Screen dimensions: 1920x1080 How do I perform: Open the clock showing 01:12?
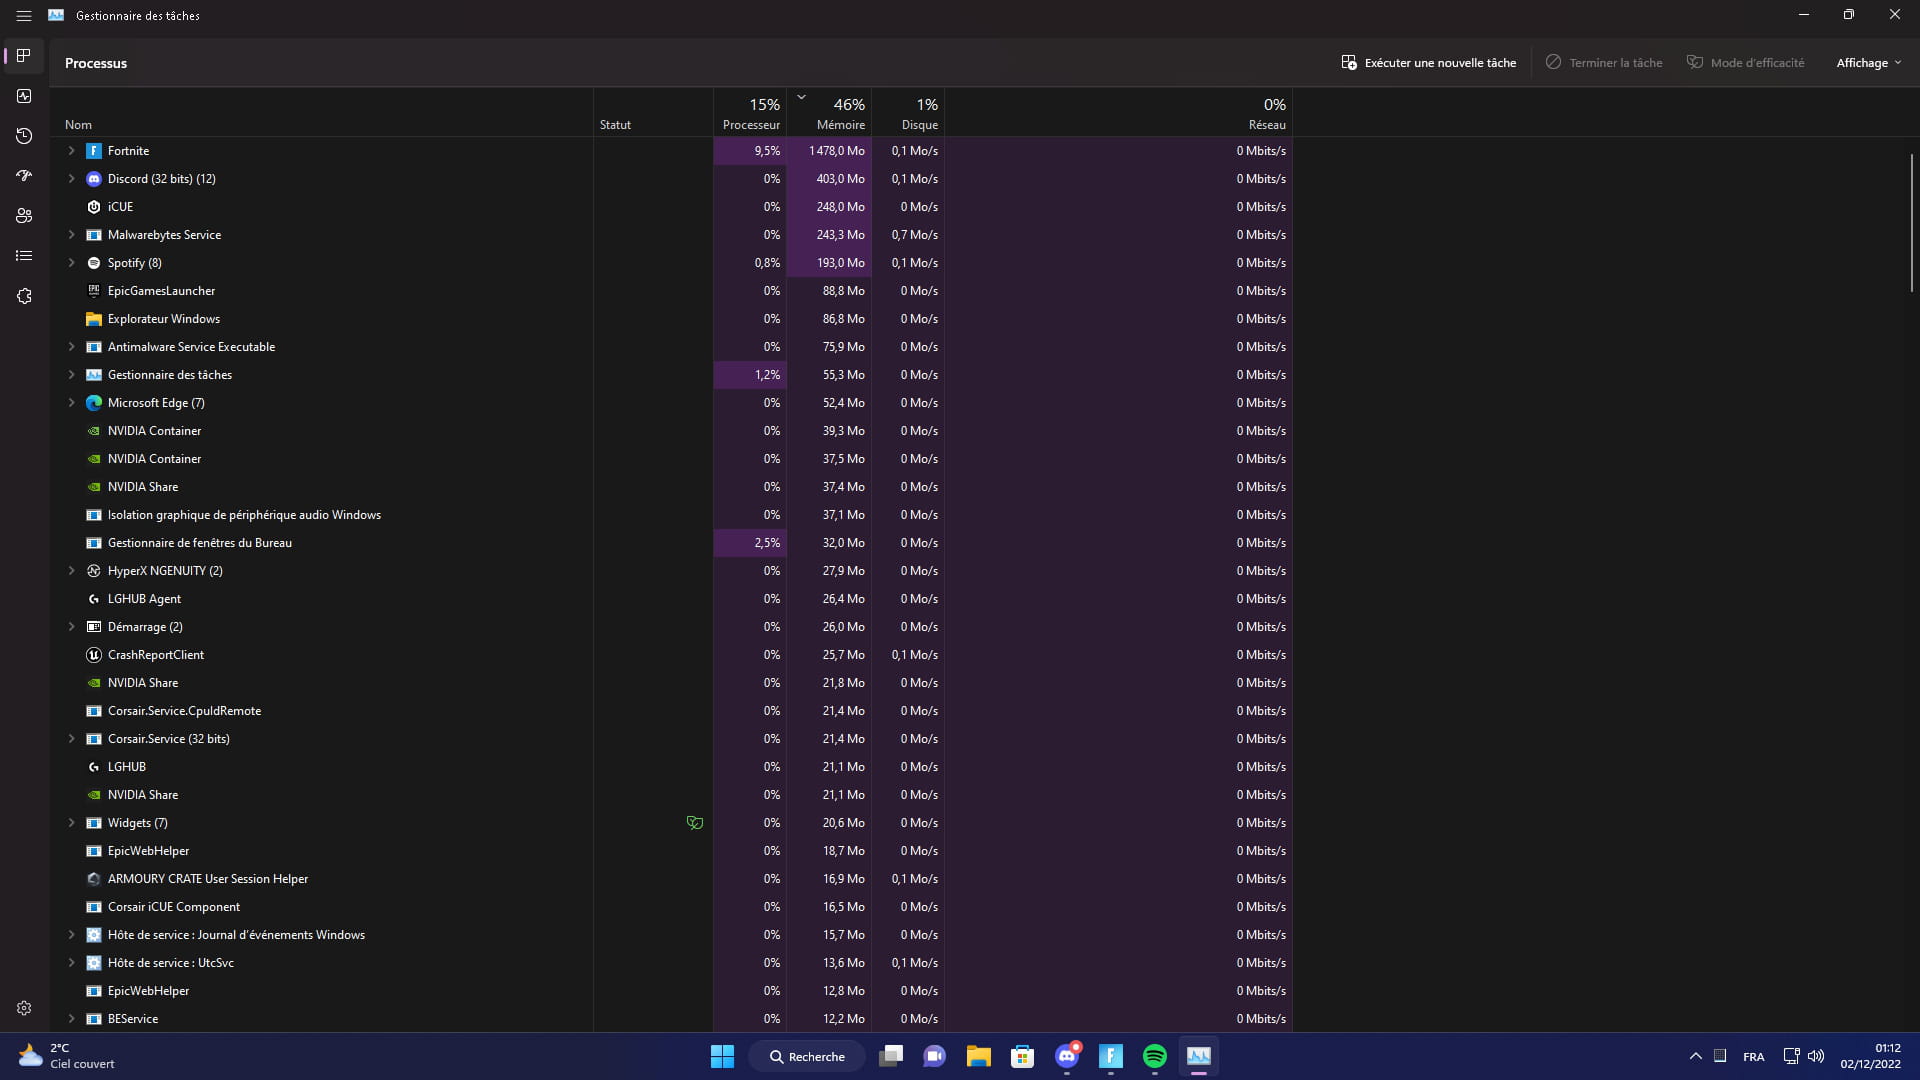(x=1870, y=1056)
